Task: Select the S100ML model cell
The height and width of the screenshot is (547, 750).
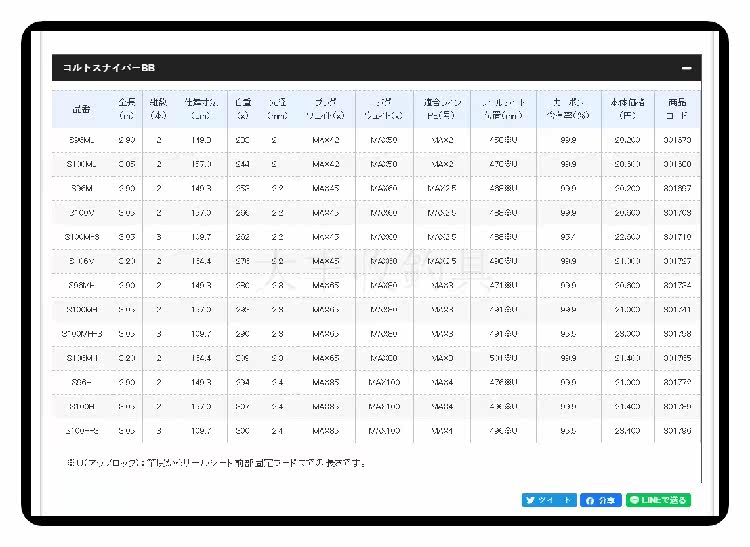Action: 82,164
